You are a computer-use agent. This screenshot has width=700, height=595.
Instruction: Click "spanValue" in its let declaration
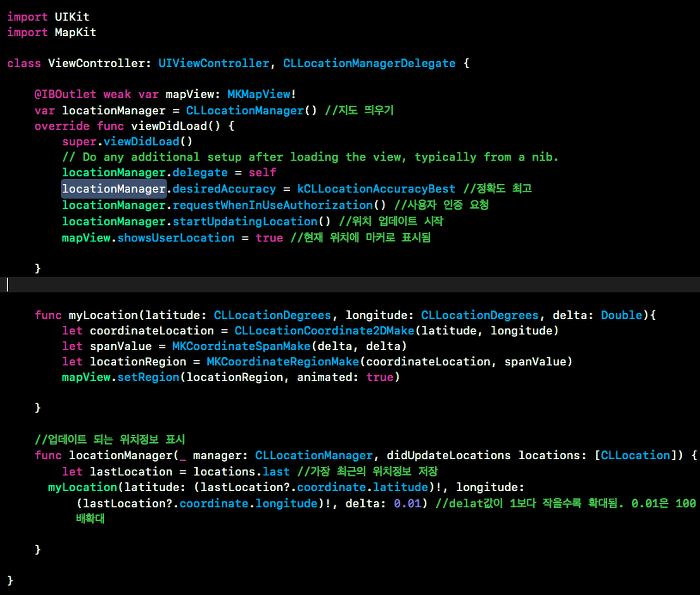(121, 347)
